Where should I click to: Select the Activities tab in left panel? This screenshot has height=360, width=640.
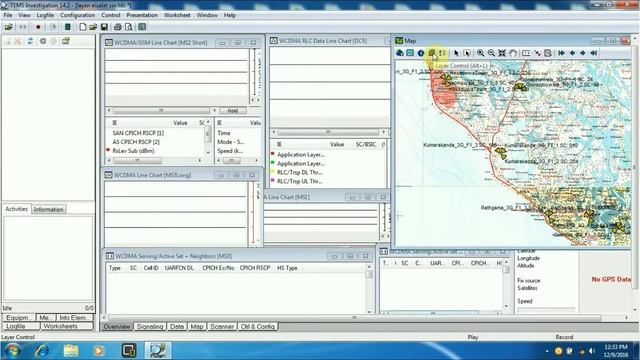tap(16, 209)
